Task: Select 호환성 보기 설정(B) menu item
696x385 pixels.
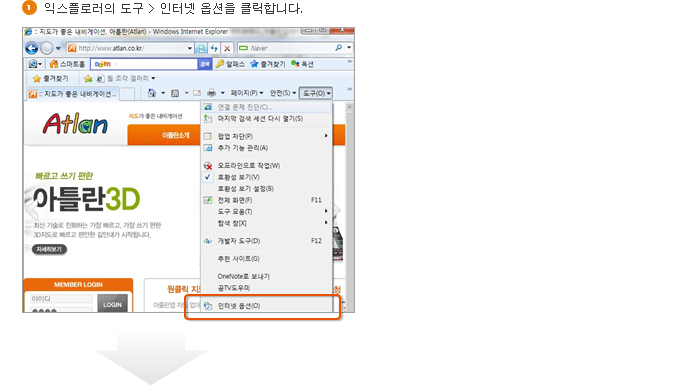Action: pyautogui.click(x=266, y=189)
